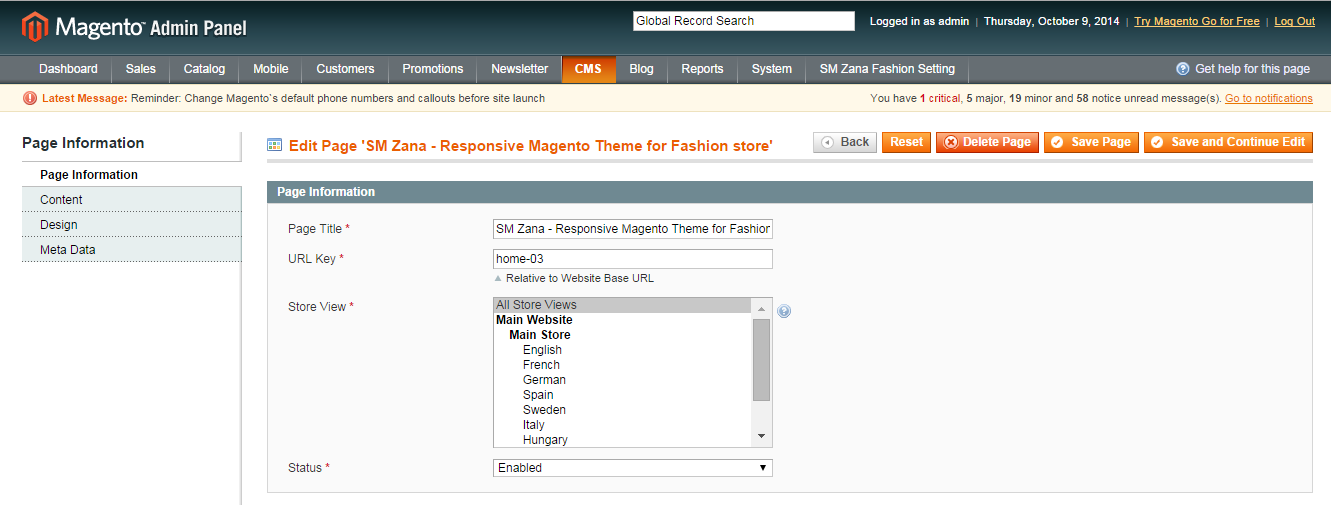The height and width of the screenshot is (505, 1331).
Task: Click Go to notifications link
Action: (x=1269, y=98)
